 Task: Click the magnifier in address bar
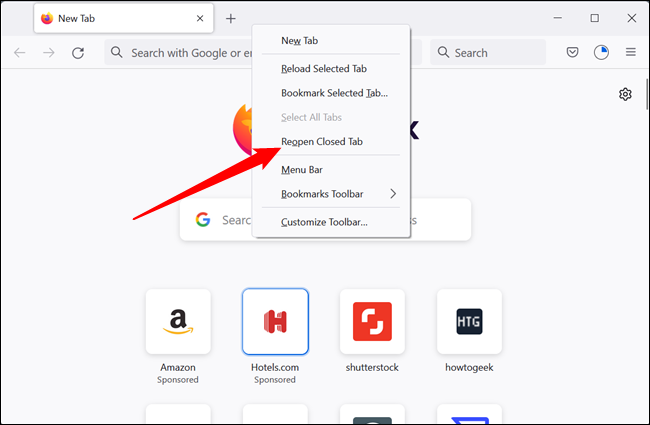[116, 52]
